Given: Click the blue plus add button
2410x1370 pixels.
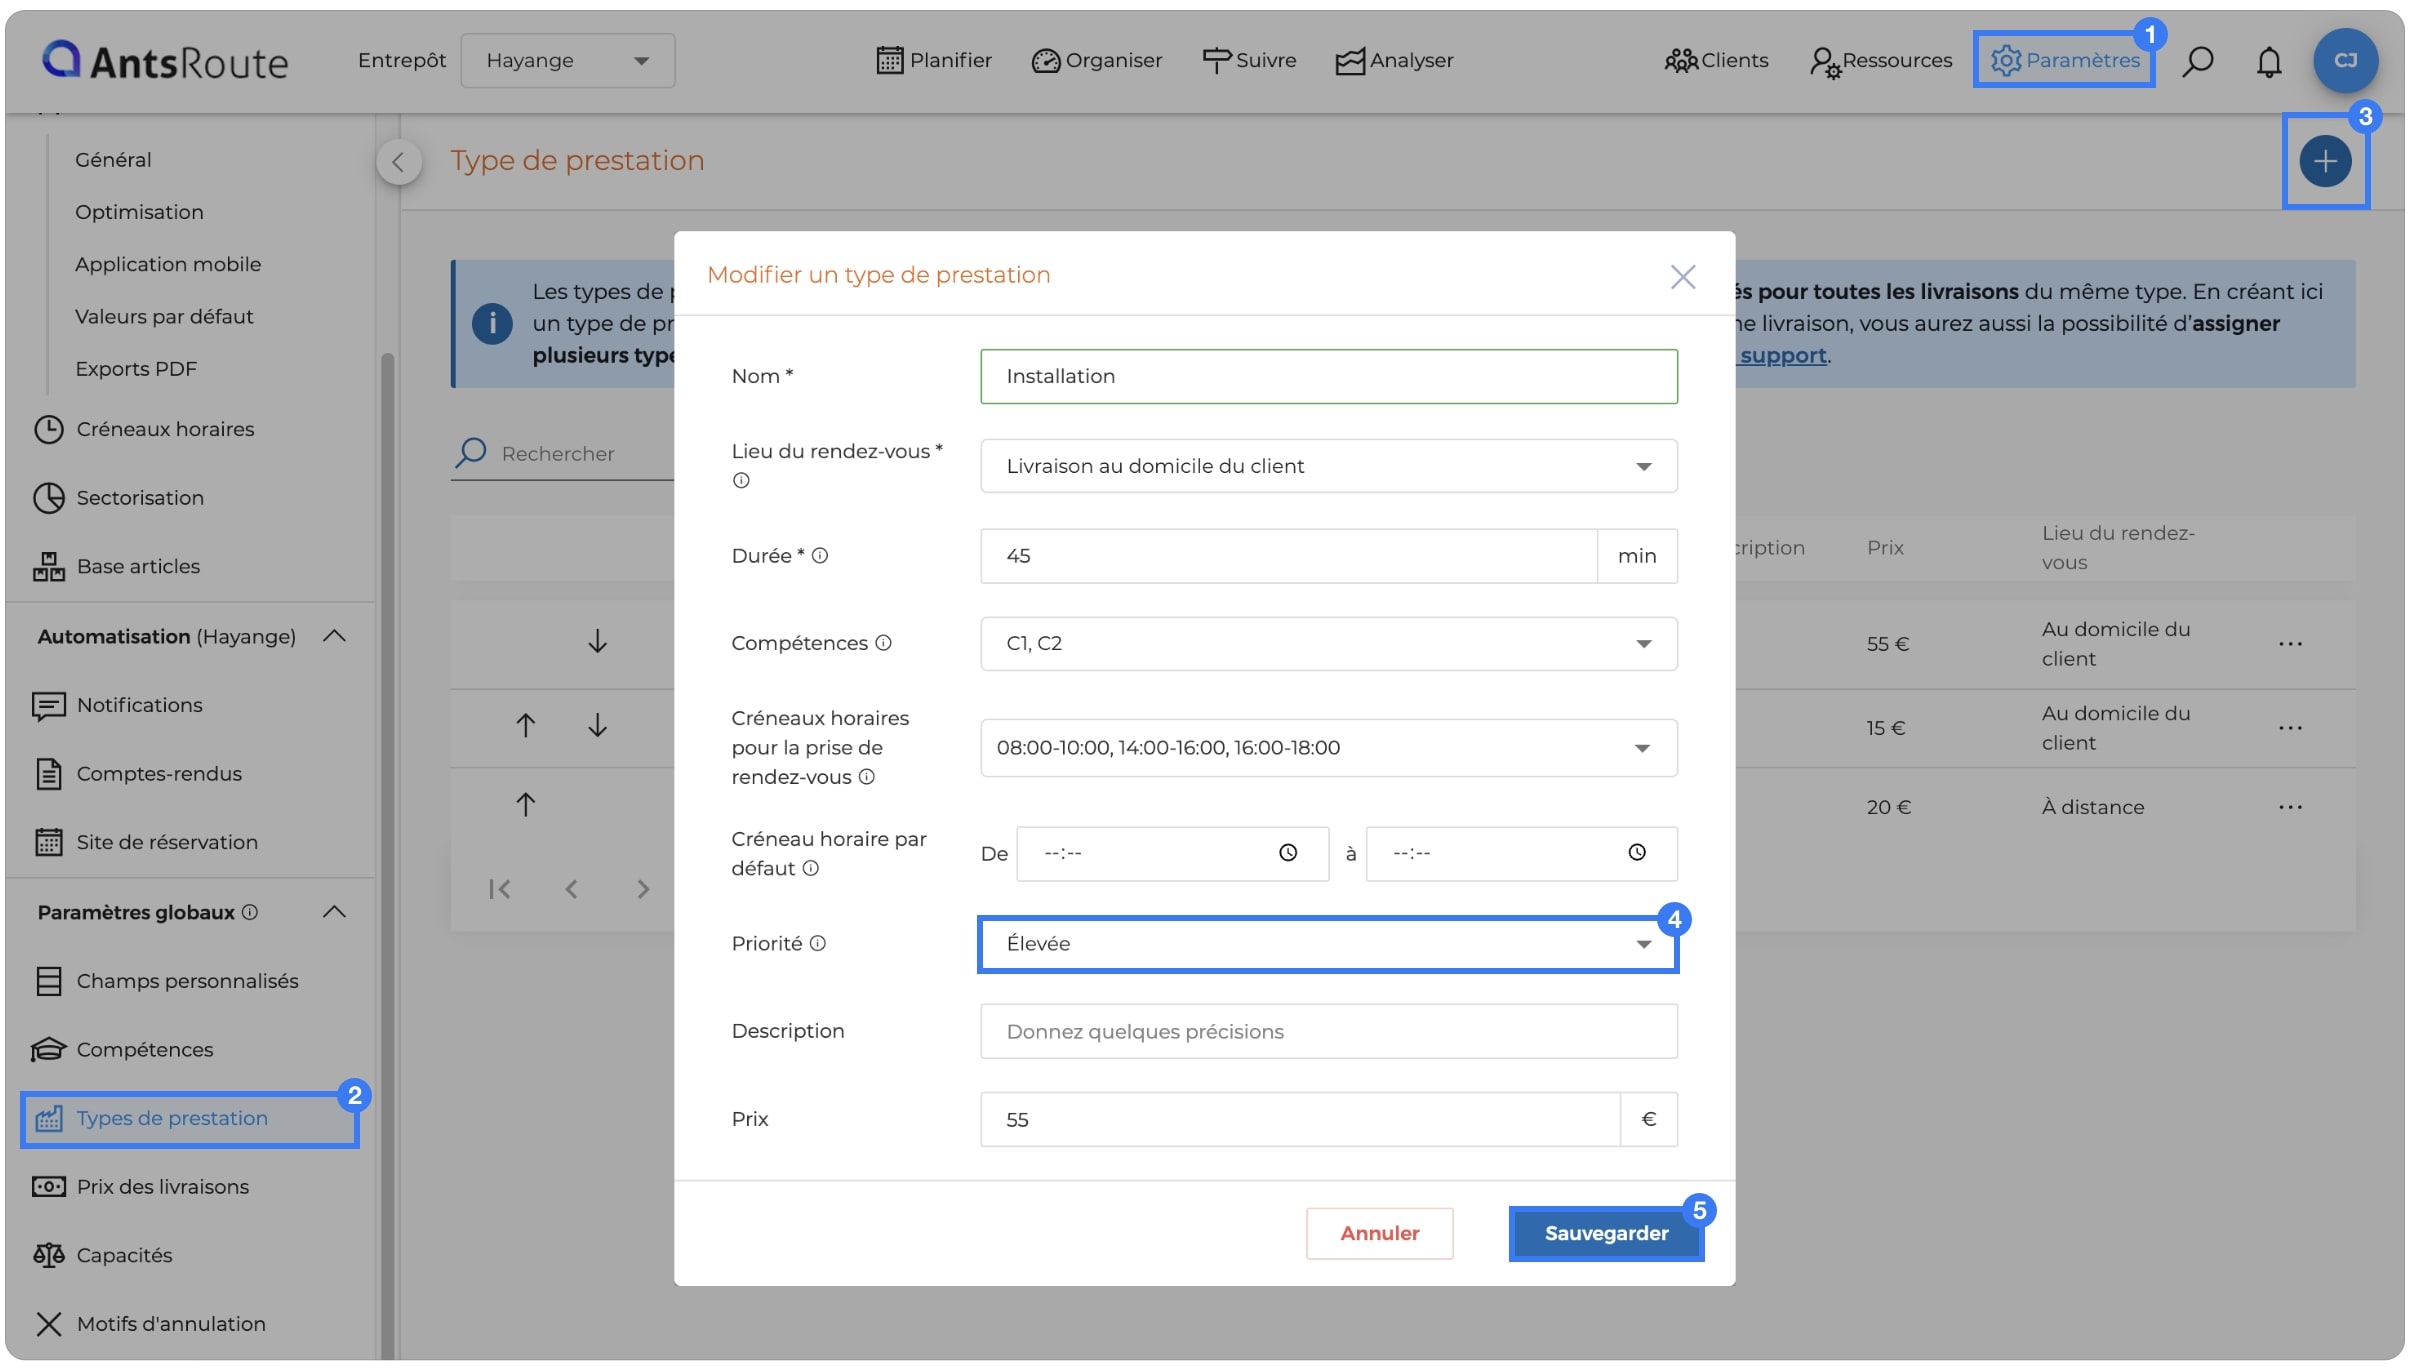Looking at the screenshot, I should coord(2325,161).
